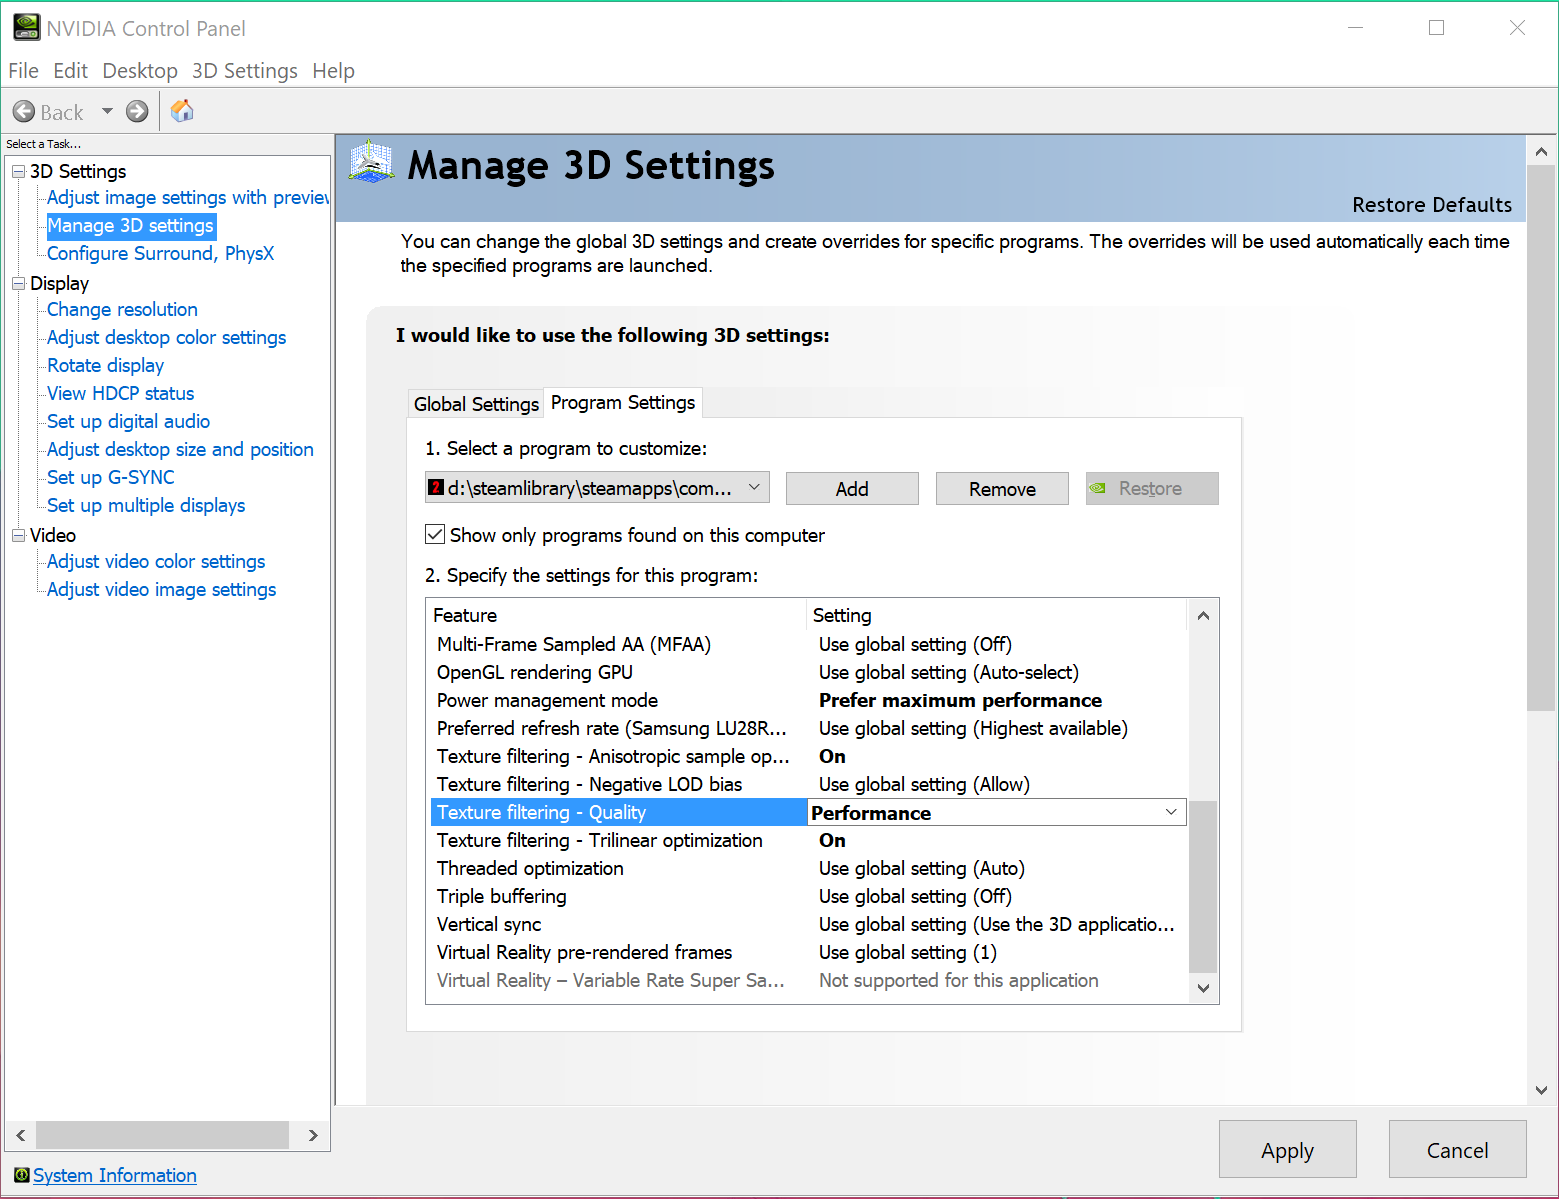Viewport: 1559px width, 1199px height.
Task: Click the main page scroll up arrow
Action: 1541,152
